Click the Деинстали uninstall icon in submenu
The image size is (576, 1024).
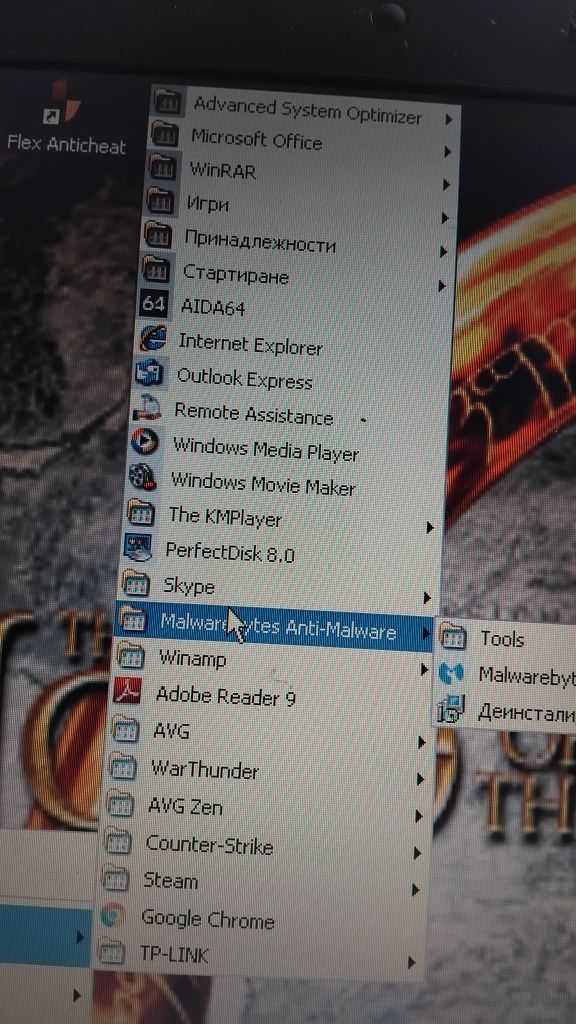[452, 708]
